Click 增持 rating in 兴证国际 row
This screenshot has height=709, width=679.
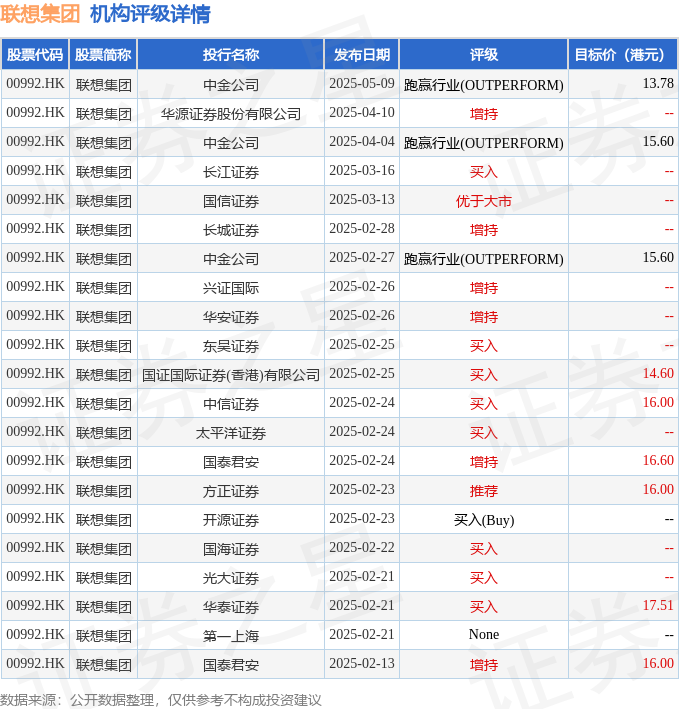coord(484,287)
